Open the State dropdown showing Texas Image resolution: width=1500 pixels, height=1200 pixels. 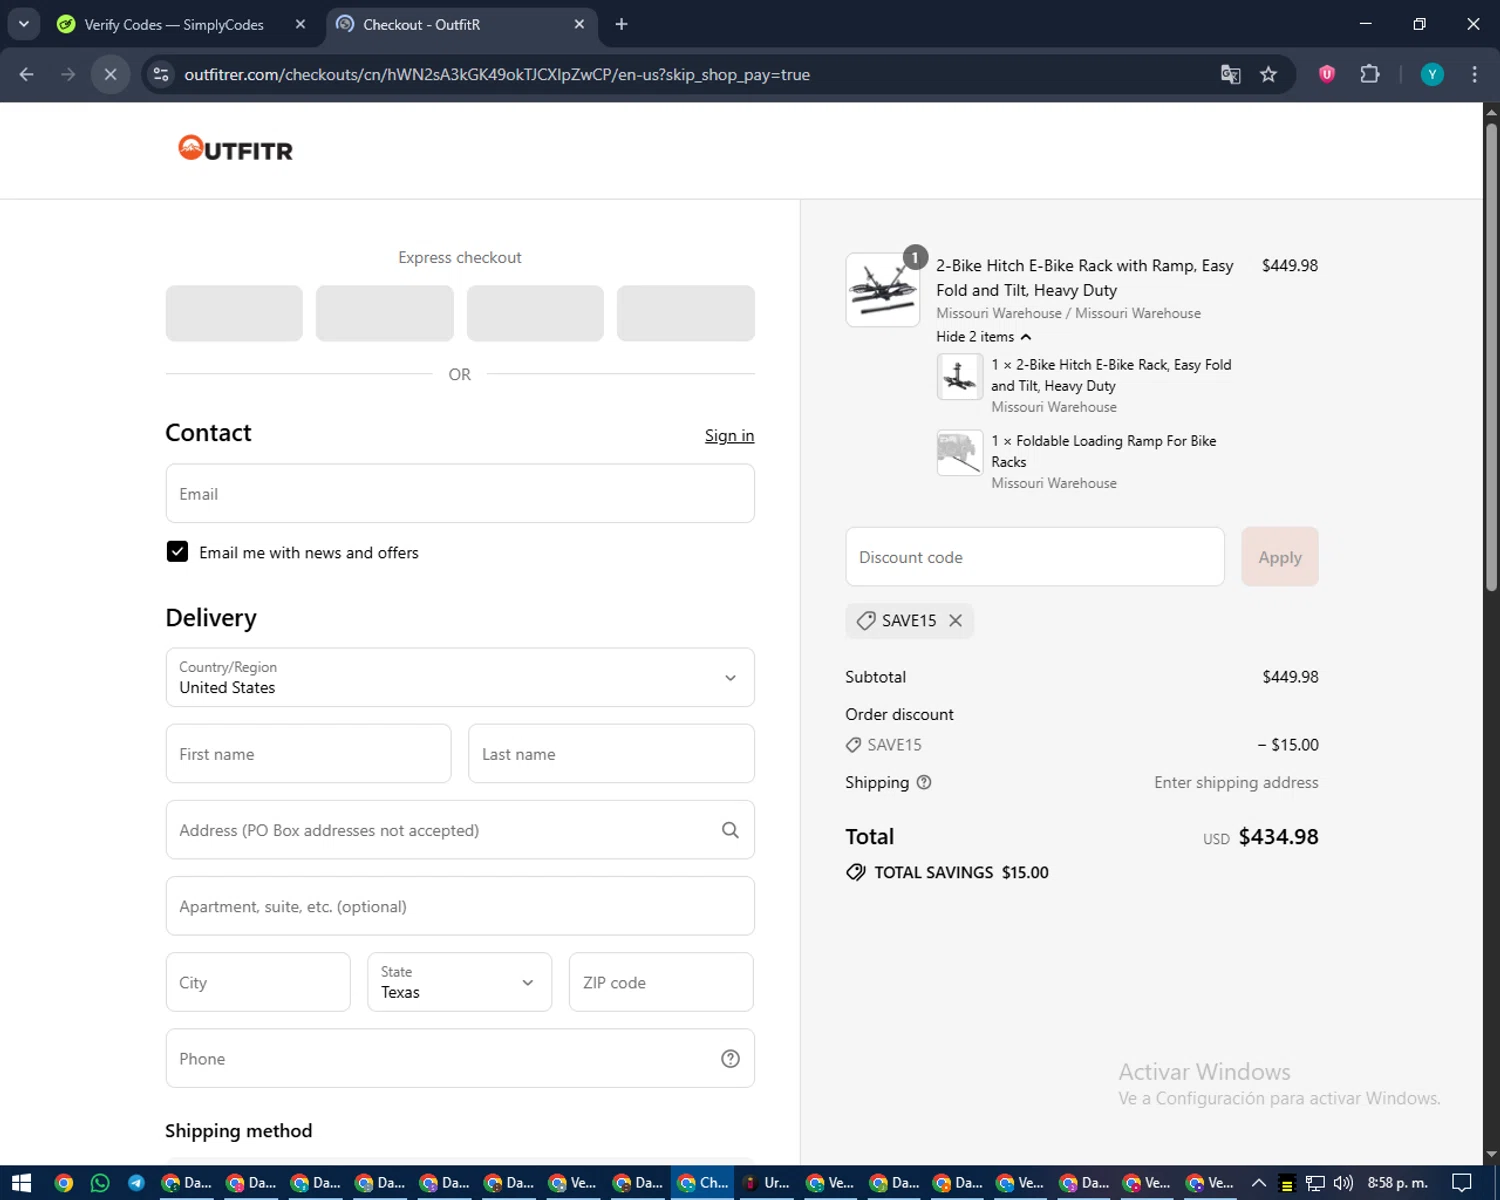pyautogui.click(x=459, y=982)
